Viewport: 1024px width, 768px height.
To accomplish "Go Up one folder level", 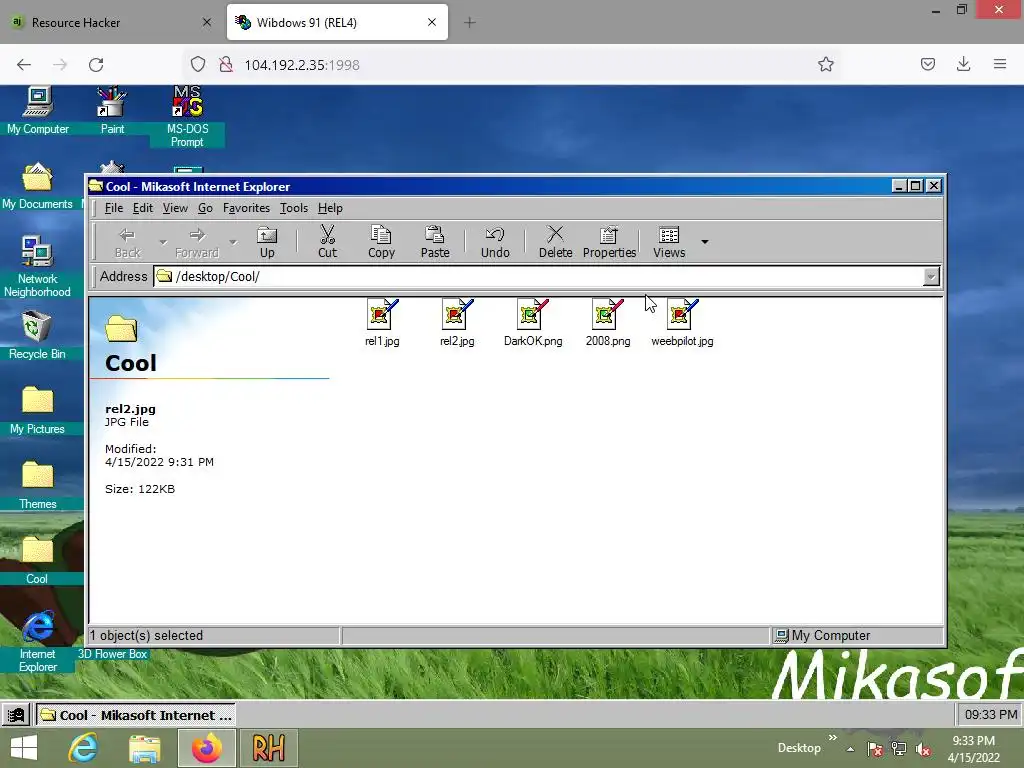I will [x=267, y=242].
